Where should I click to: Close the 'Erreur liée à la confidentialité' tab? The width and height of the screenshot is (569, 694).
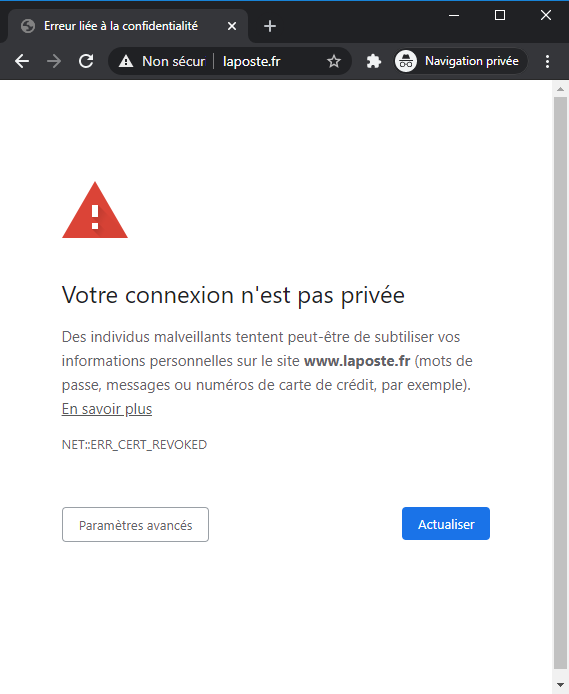(x=232, y=26)
